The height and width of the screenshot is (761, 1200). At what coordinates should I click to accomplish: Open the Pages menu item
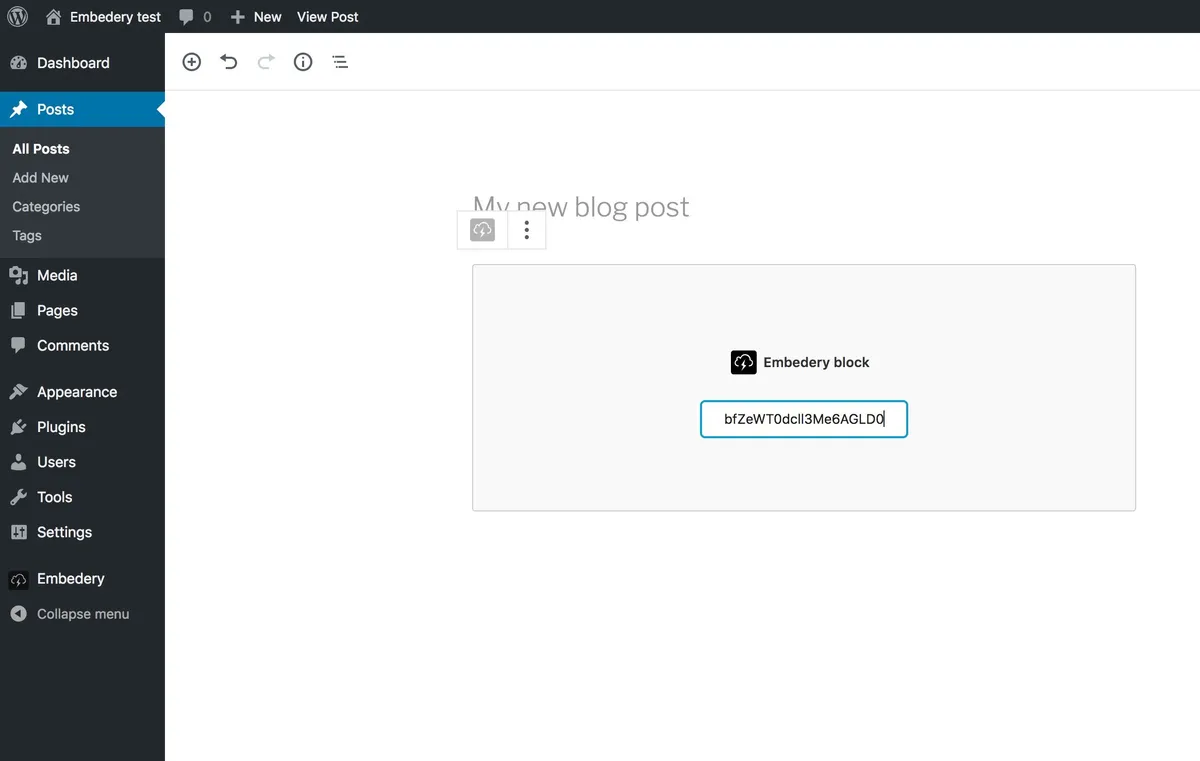(x=82, y=310)
